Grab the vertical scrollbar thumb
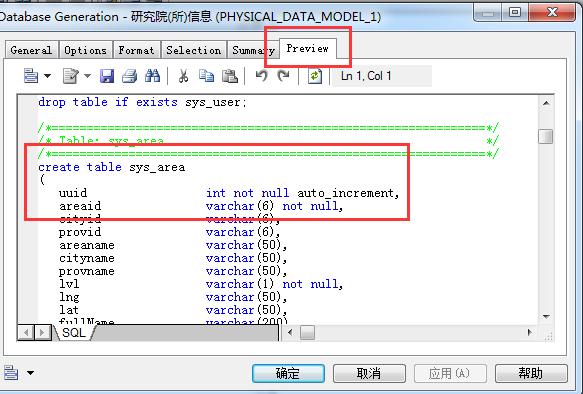The width and height of the screenshot is (583, 394). tap(546, 136)
